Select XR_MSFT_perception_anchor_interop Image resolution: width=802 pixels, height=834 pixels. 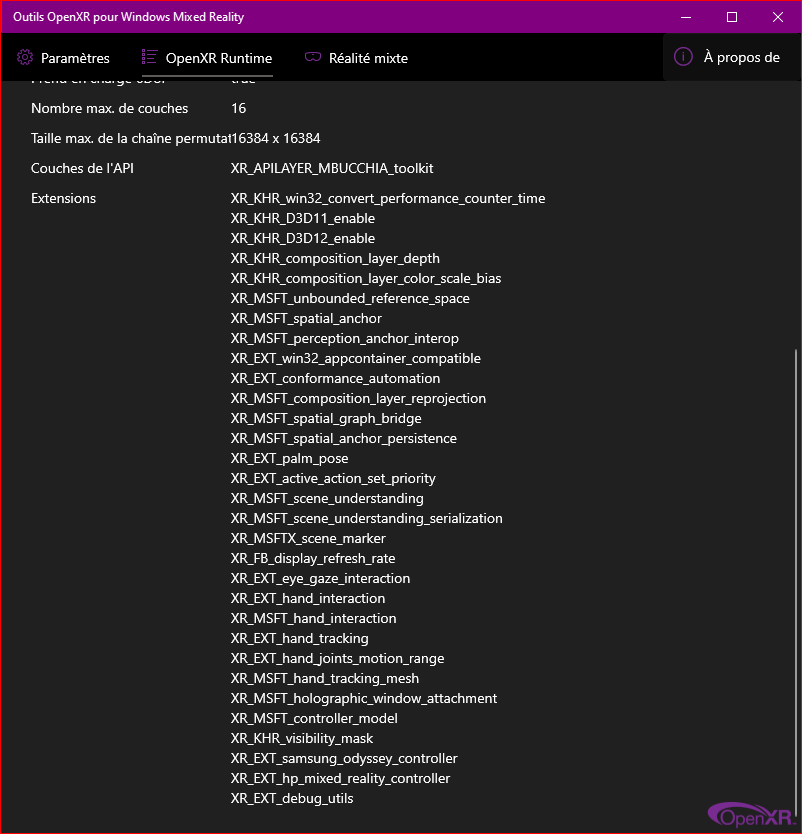click(x=345, y=339)
